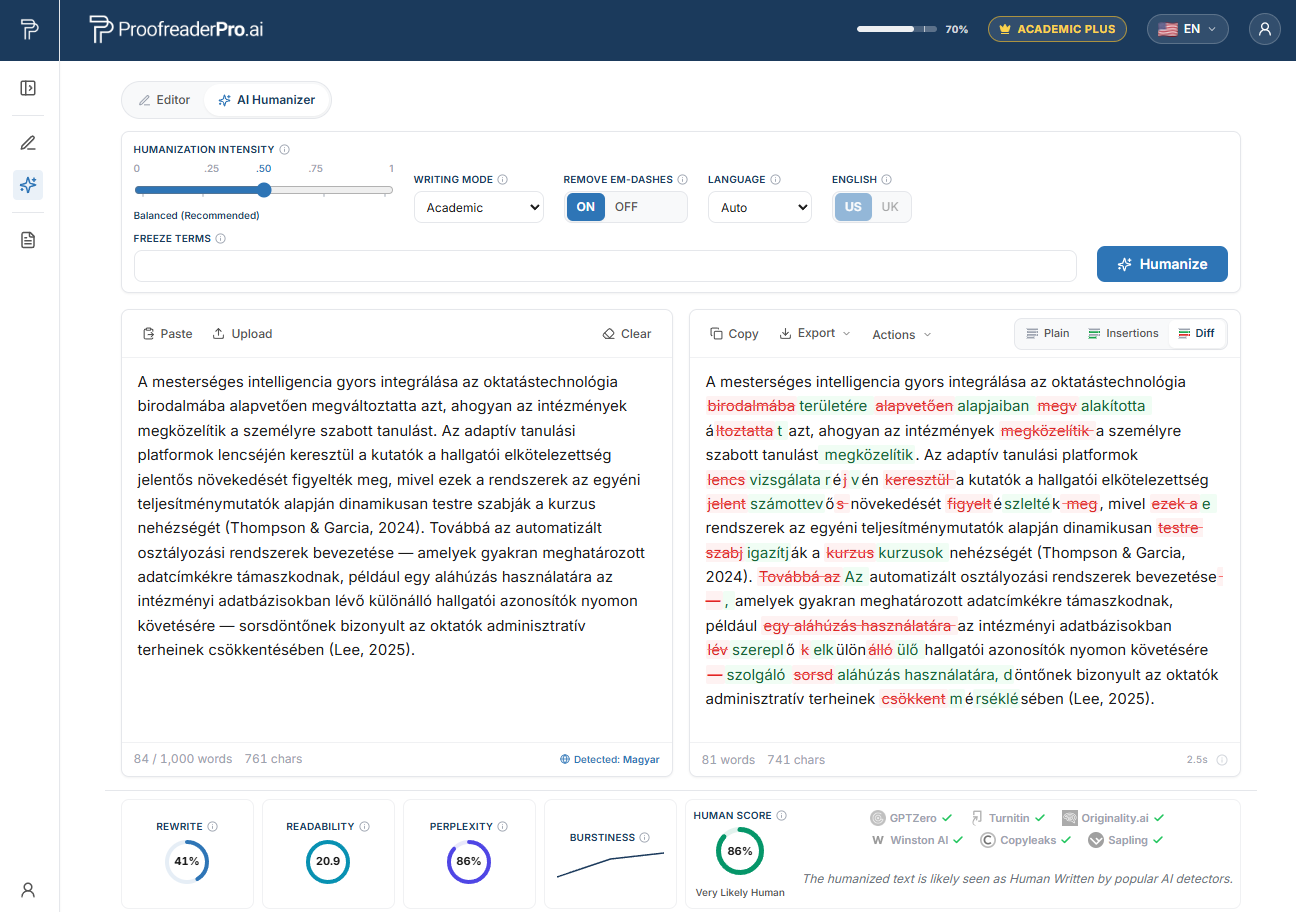This screenshot has width=1296, height=912.
Task: Click the Remove Em-Dashes info icon
Action: pyautogui.click(x=683, y=180)
